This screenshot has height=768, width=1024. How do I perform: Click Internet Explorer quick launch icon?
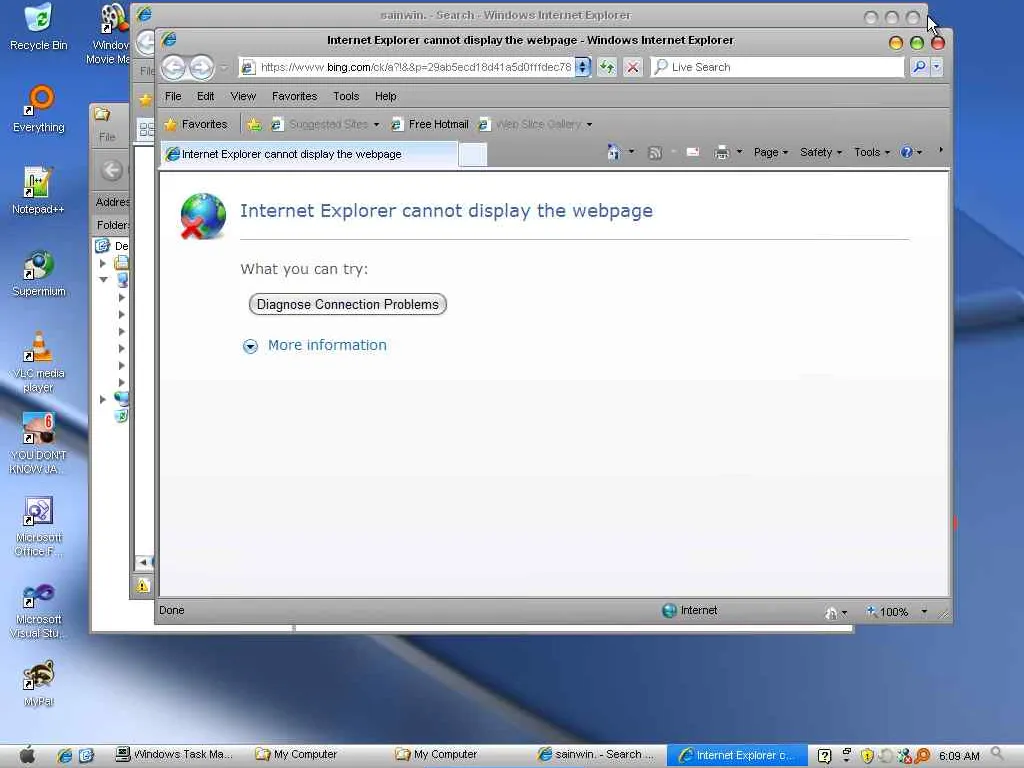point(65,756)
